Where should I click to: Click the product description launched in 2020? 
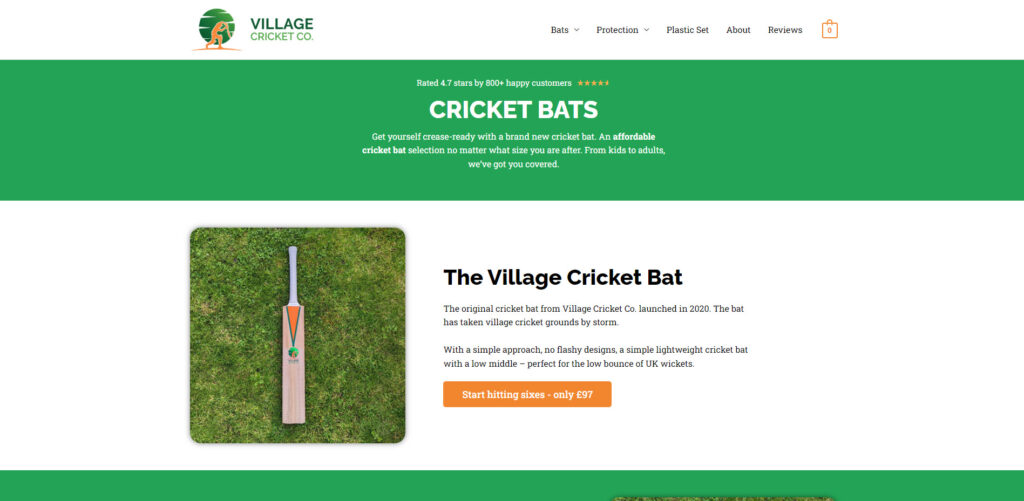pos(595,315)
